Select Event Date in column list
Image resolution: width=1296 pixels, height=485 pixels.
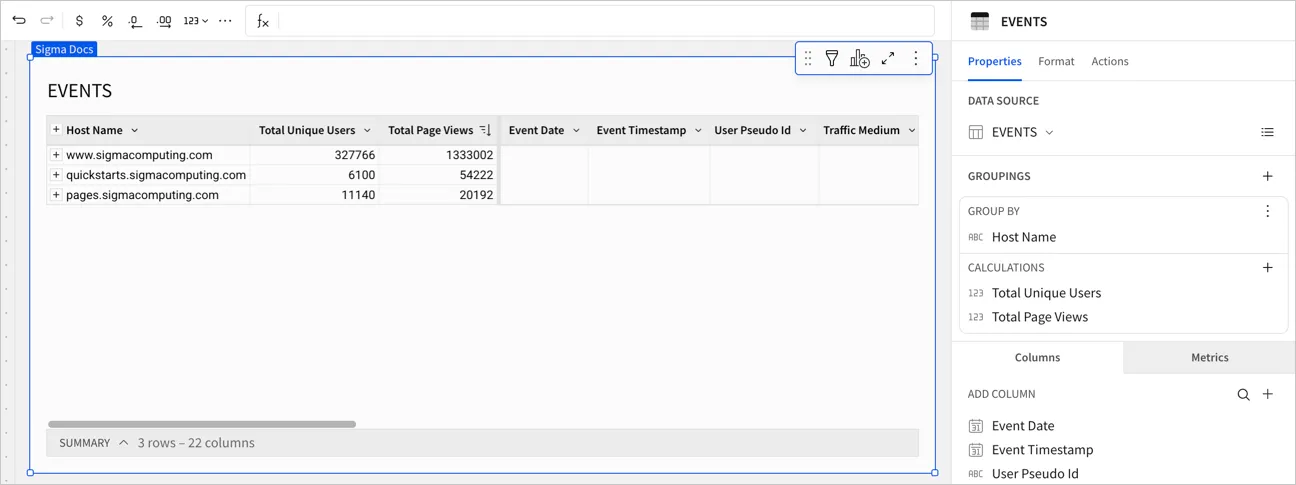[x=1023, y=426]
